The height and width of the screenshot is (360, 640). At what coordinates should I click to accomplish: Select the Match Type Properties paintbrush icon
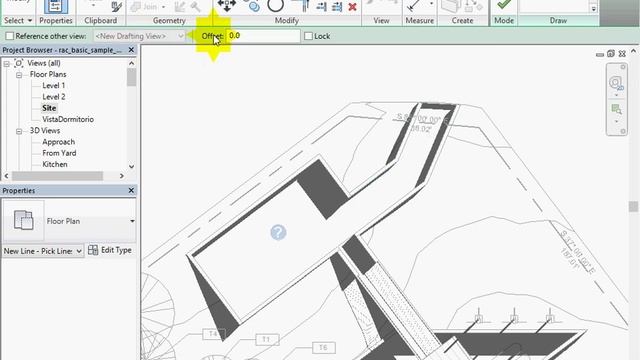[117, 7]
